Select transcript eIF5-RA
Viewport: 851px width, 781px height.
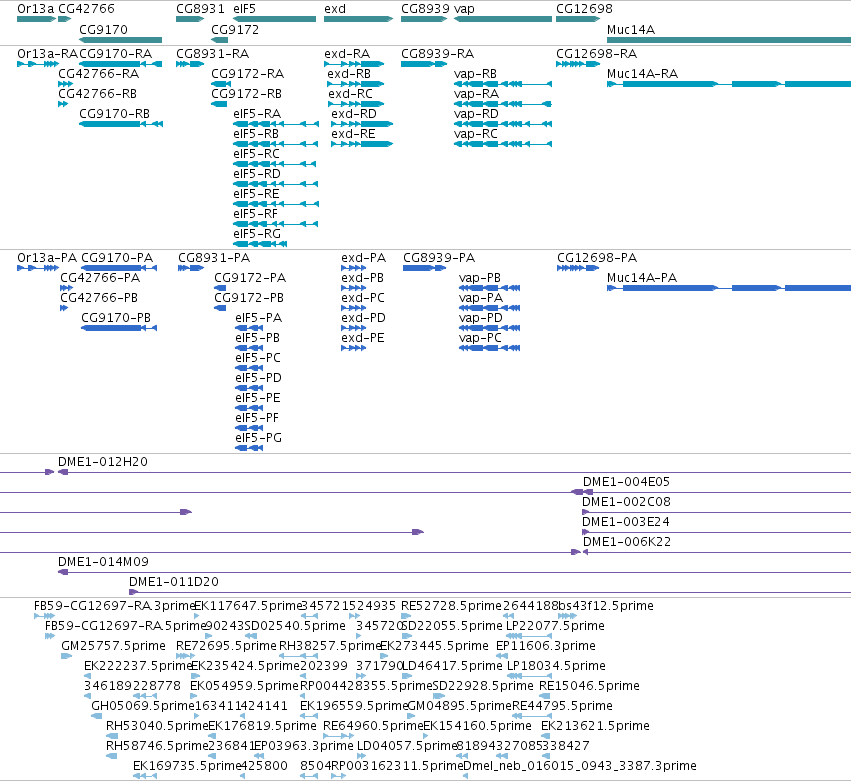pos(276,124)
